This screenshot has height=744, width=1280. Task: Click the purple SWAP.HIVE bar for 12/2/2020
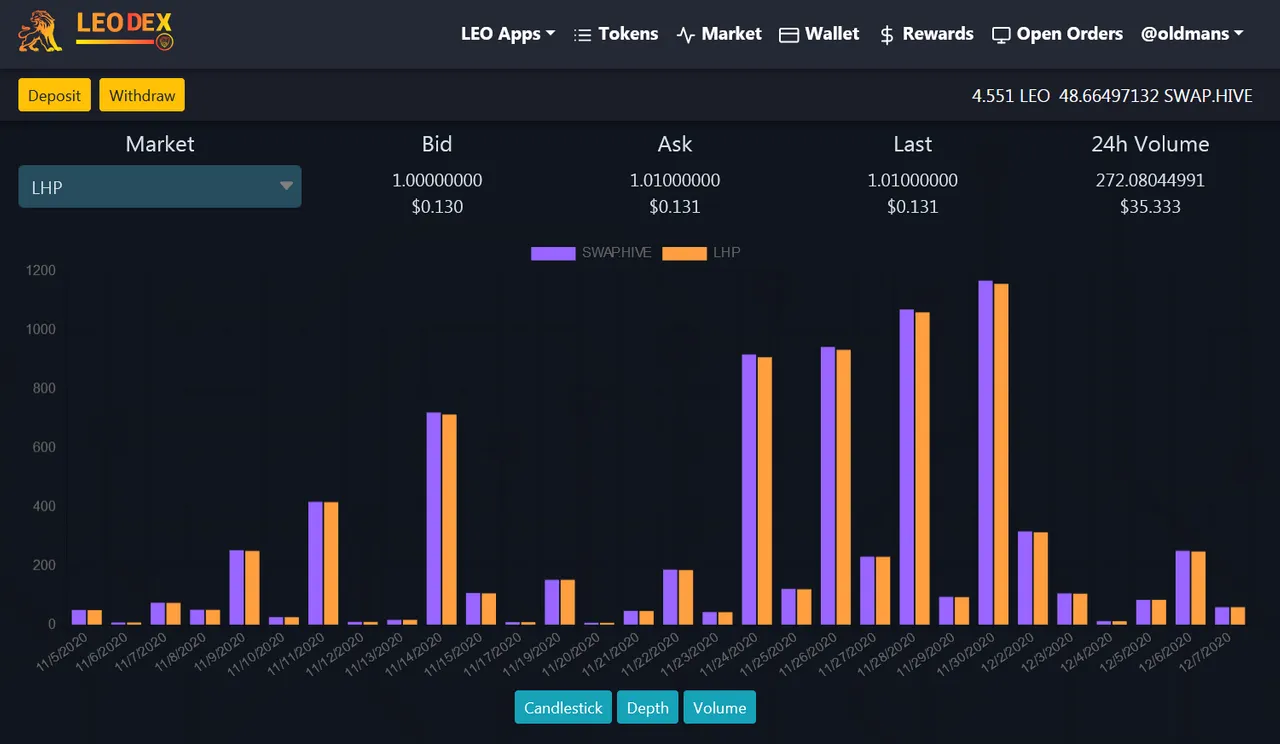coord(1025,577)
